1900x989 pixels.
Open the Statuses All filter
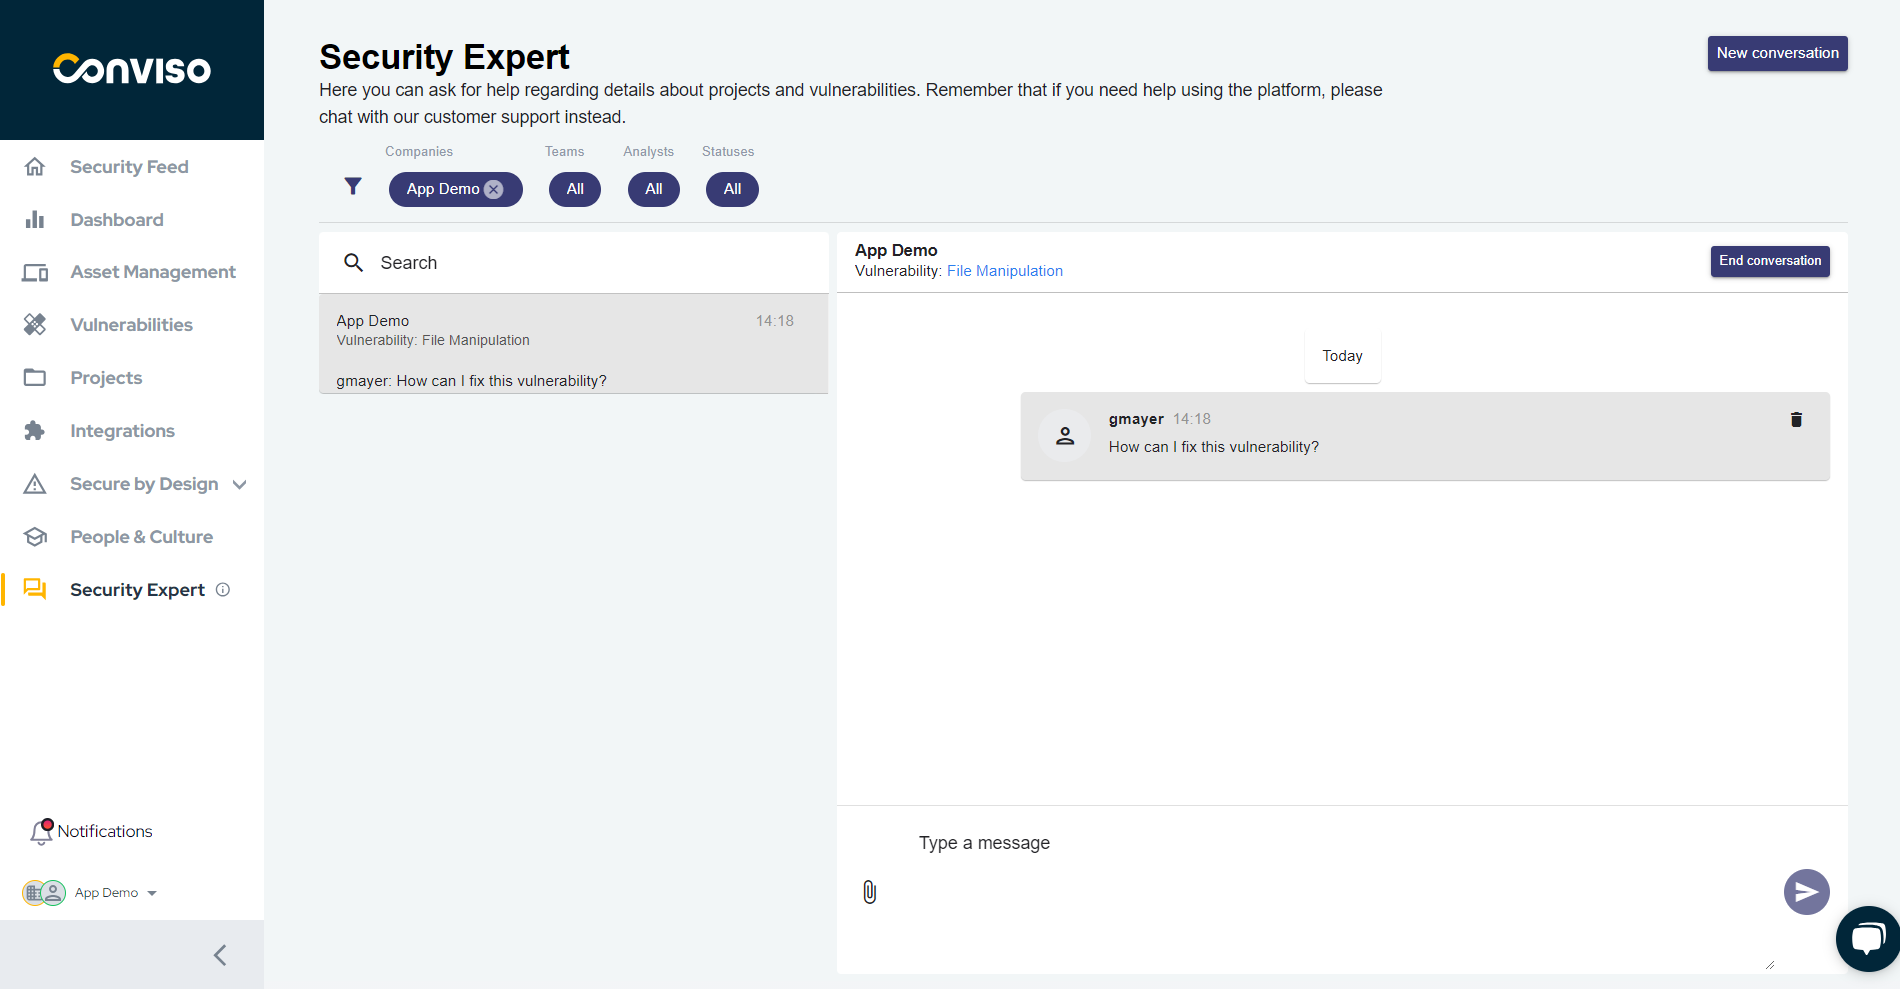[x=732, y=189]
